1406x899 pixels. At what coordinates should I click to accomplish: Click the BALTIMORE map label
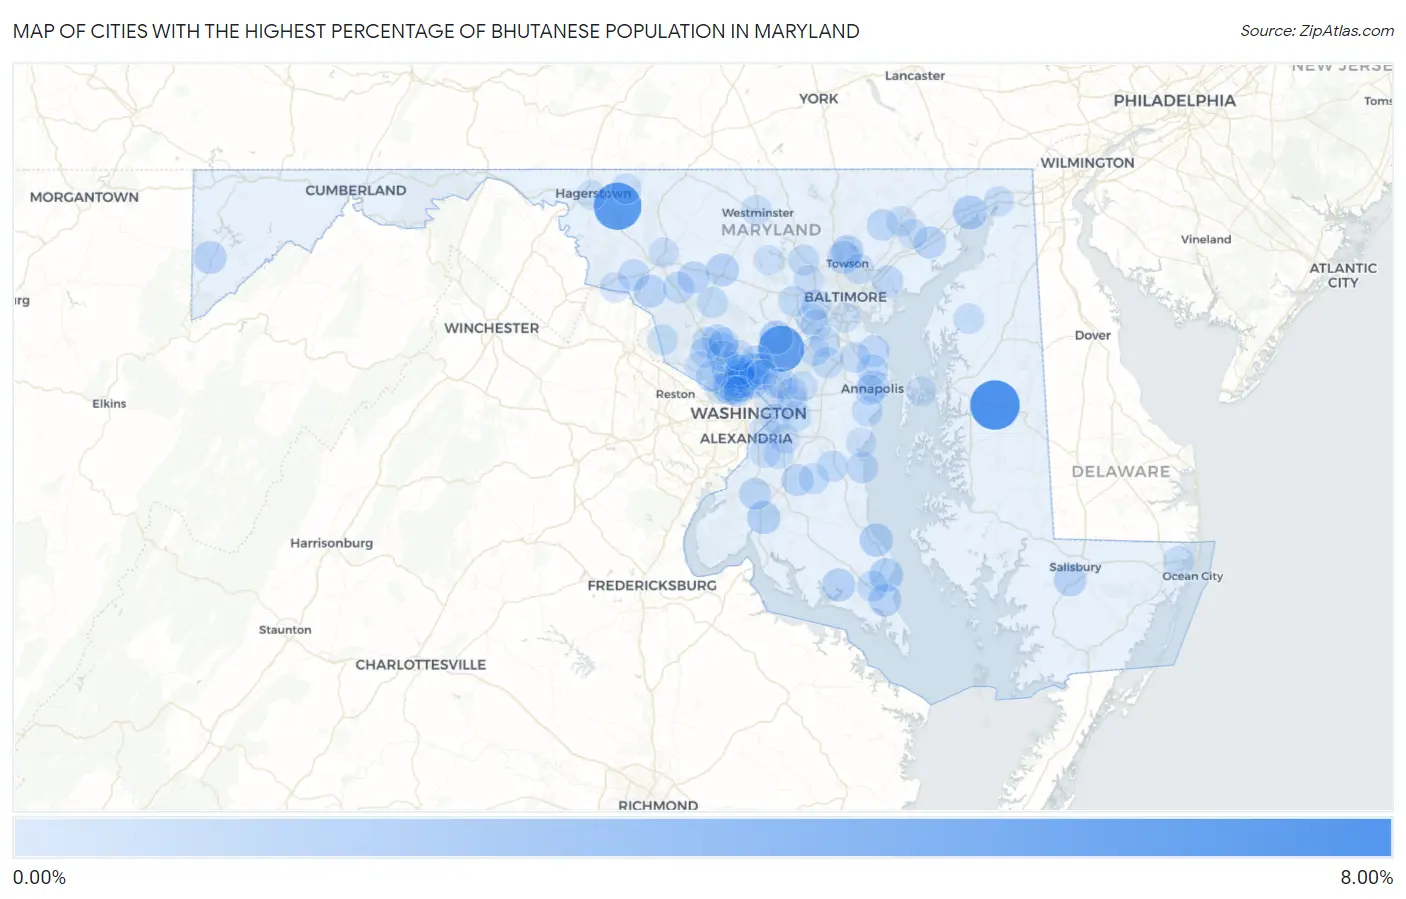(845, 297)
